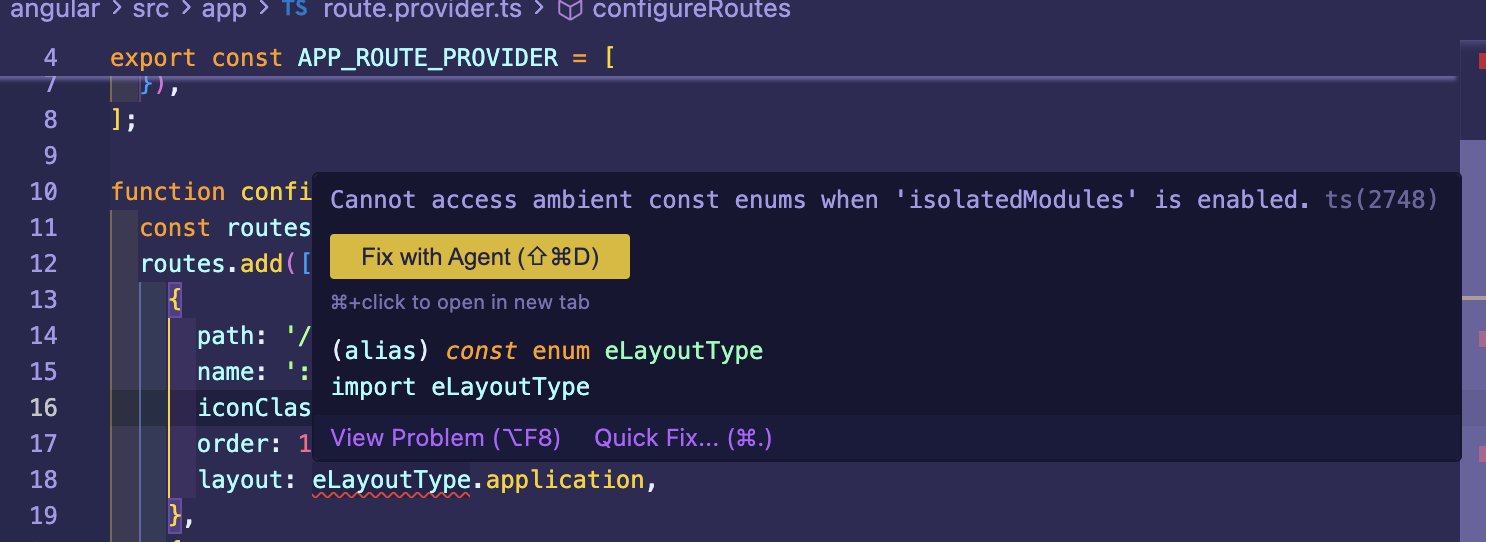Click the function keyword on line 10

pyautogui.click(x=168, y=192)
